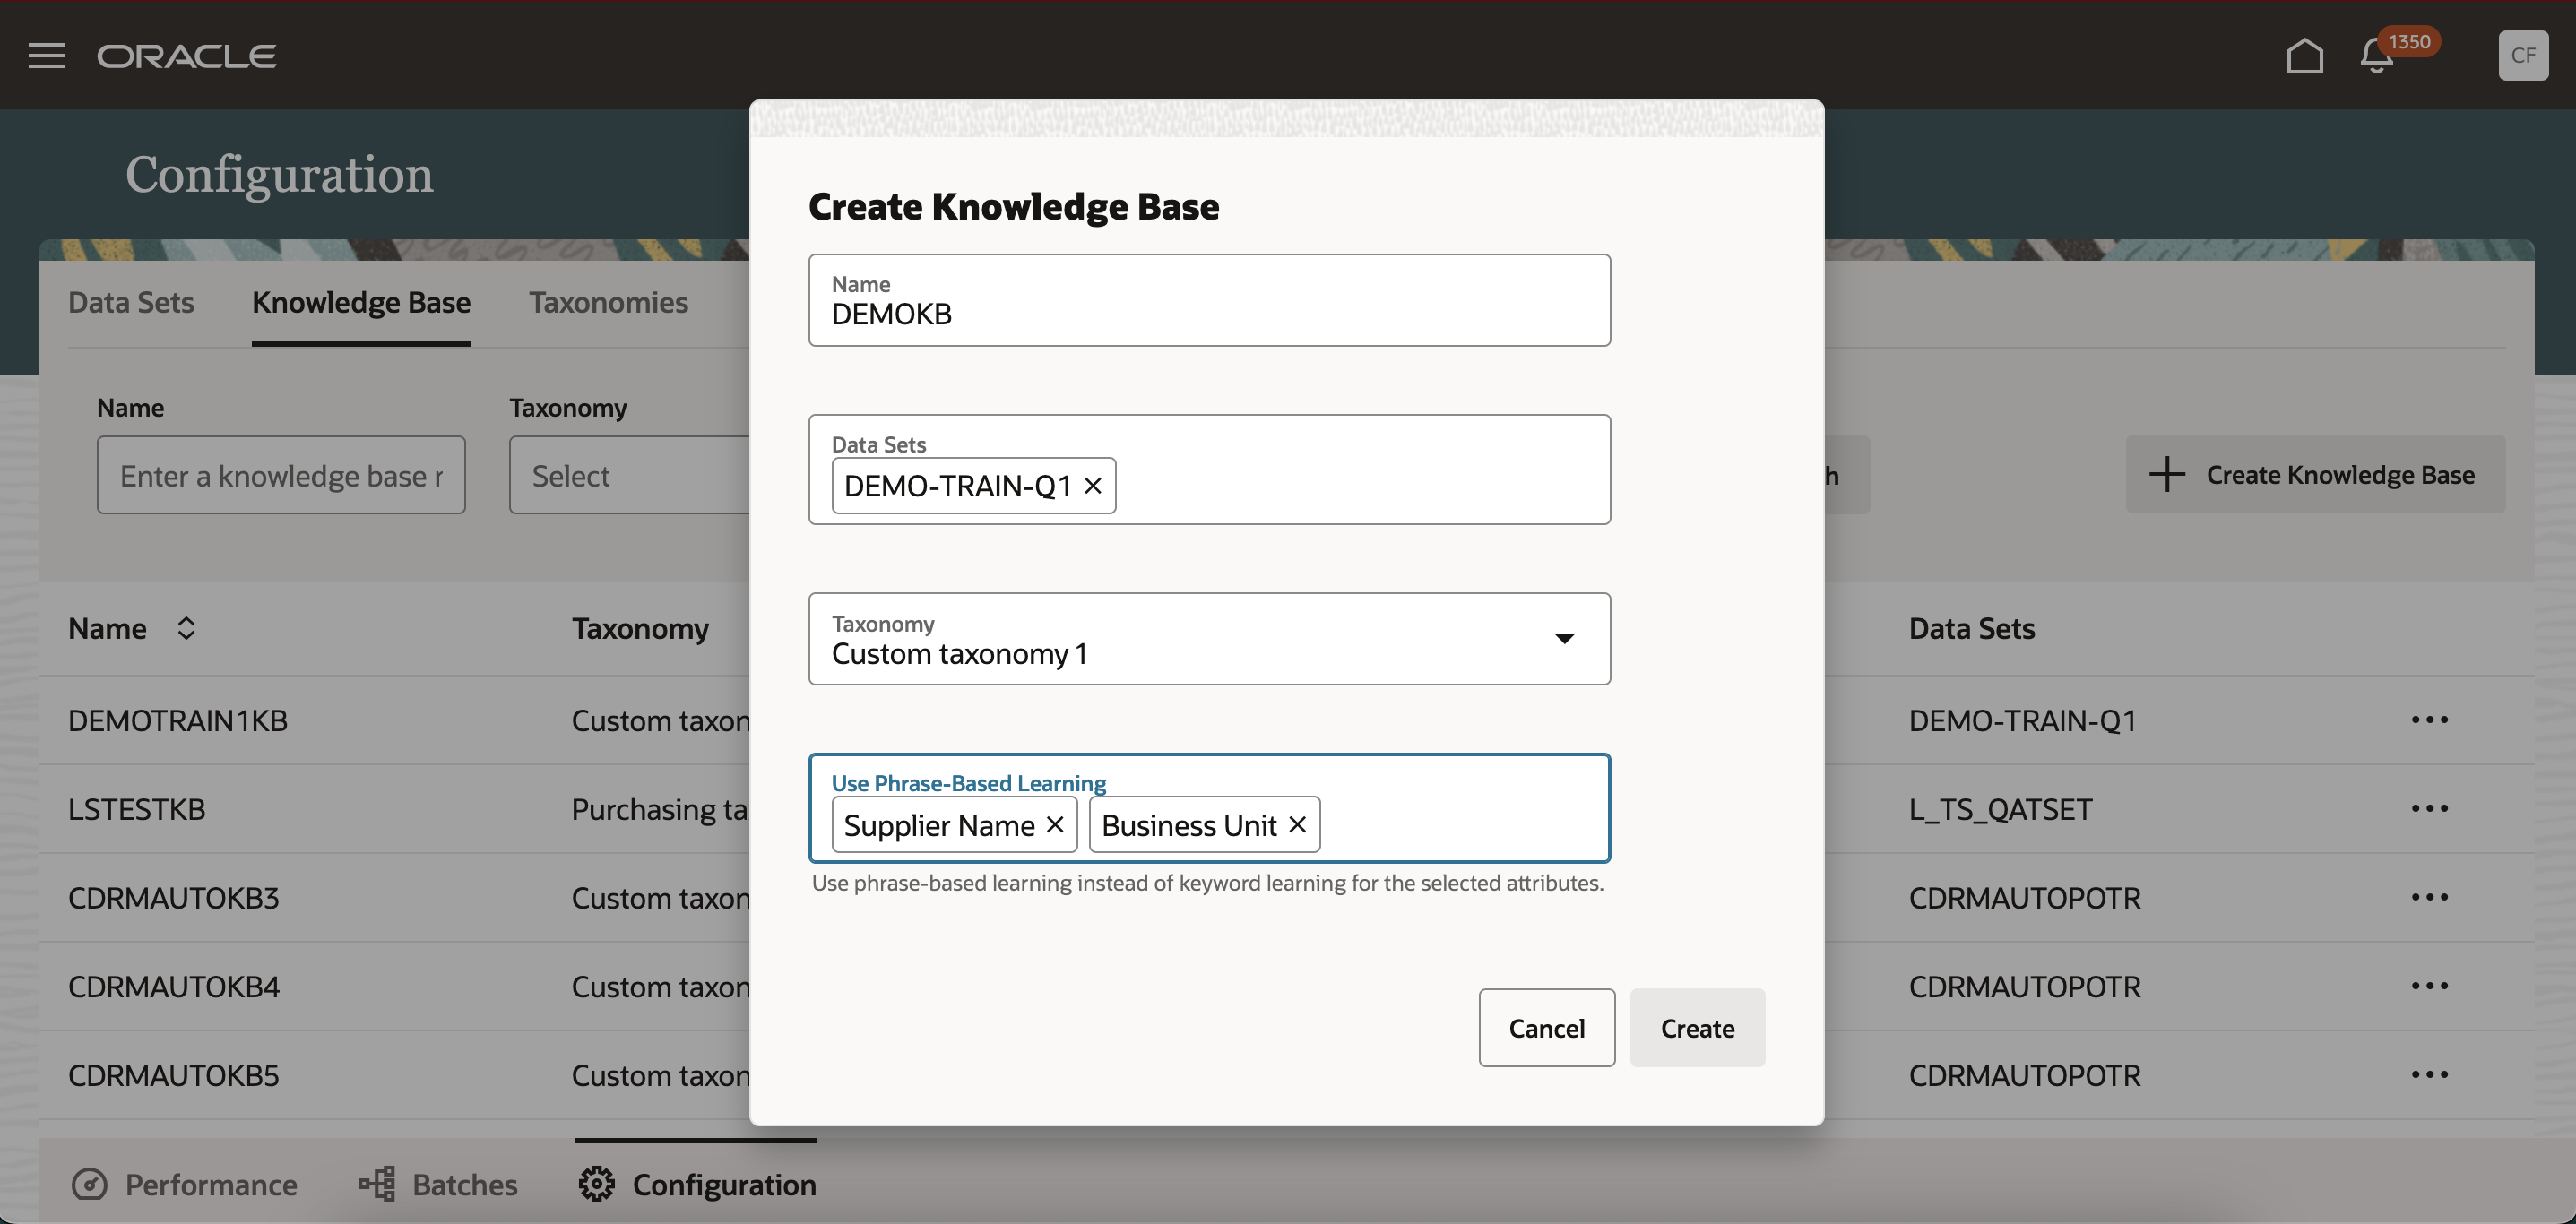Open actions menu for DEMOTRAIN1KB row
Viewport: 2576px width, 1224px height.
point(2429,720)
